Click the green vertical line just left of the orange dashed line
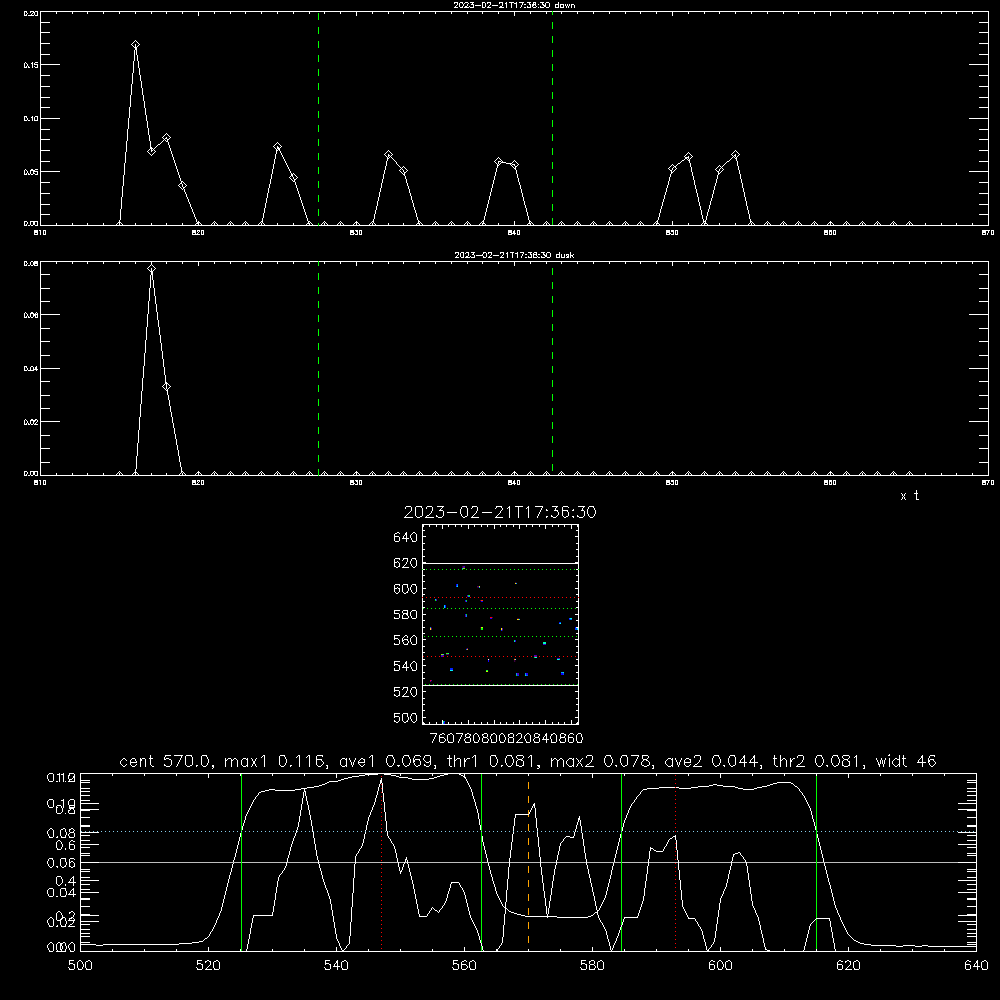1000x1000 pixels. tap(482, 862)
